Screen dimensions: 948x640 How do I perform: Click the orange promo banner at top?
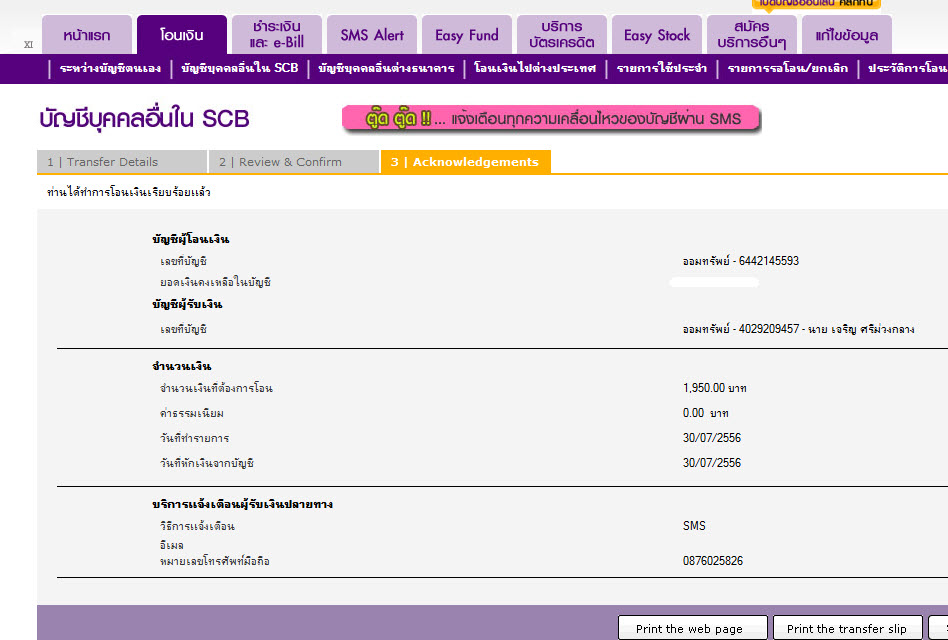816,4
